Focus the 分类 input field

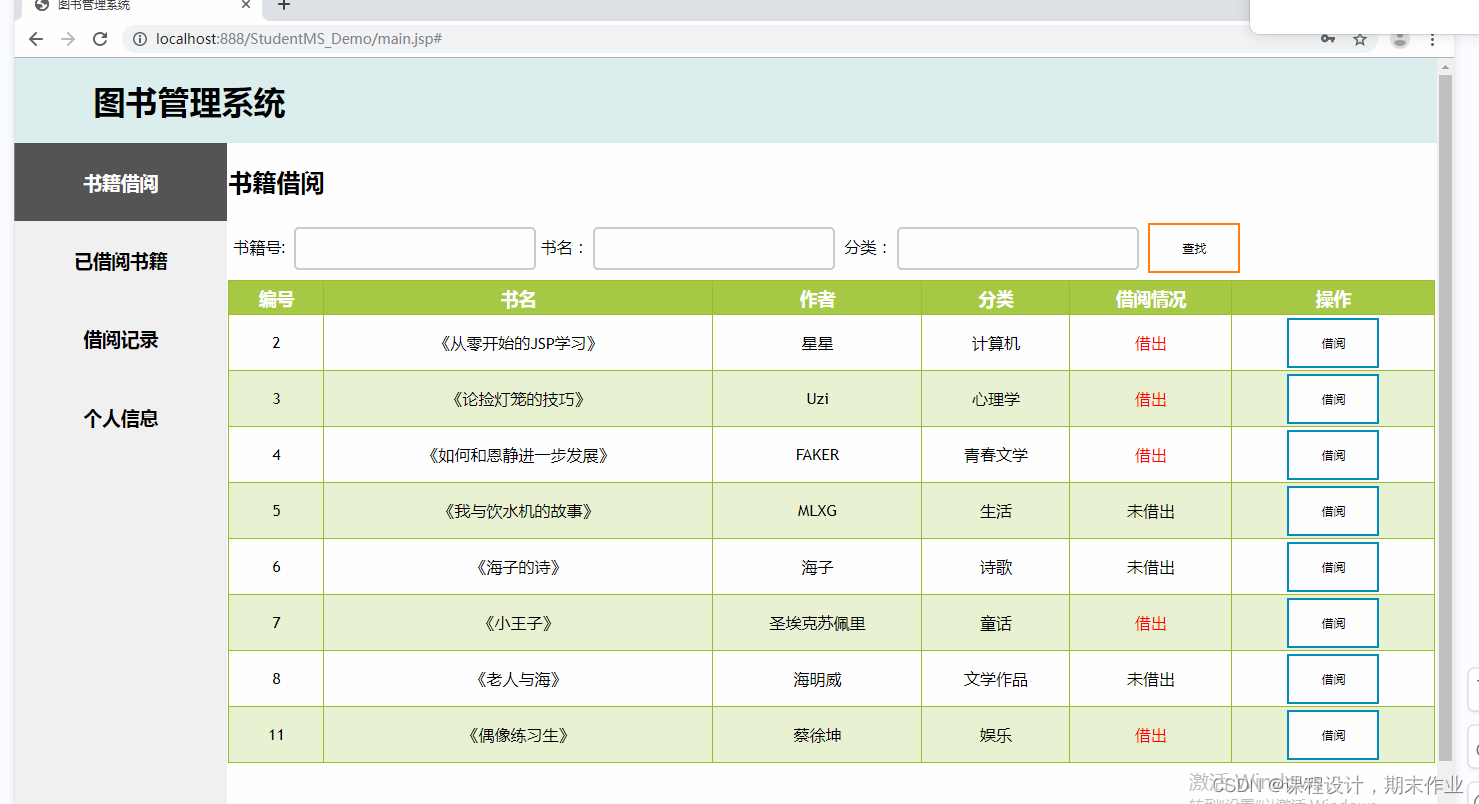pos(1018,249)
